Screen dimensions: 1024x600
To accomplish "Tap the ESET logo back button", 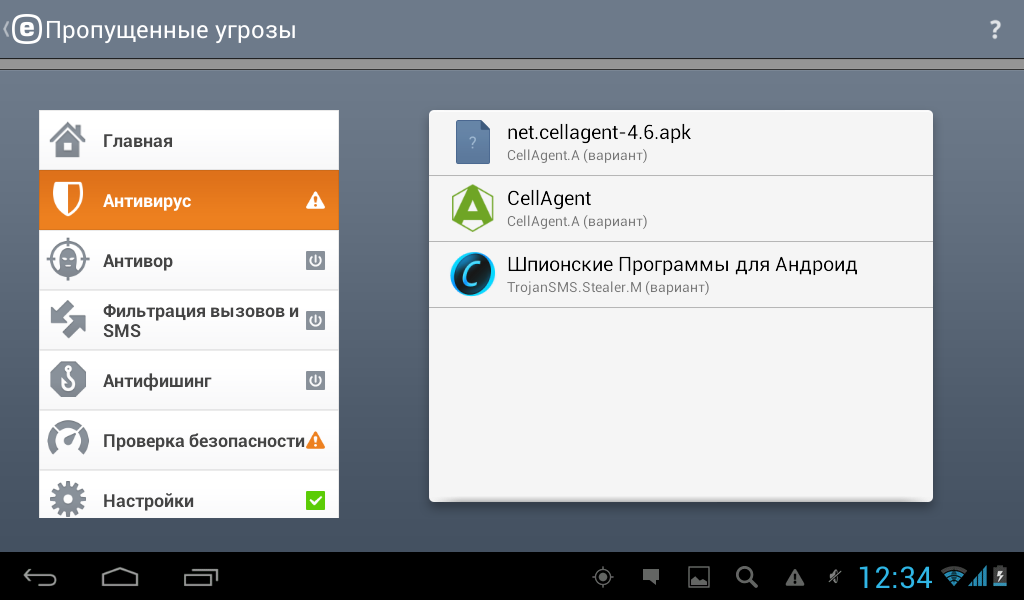I will click(24, 29).
